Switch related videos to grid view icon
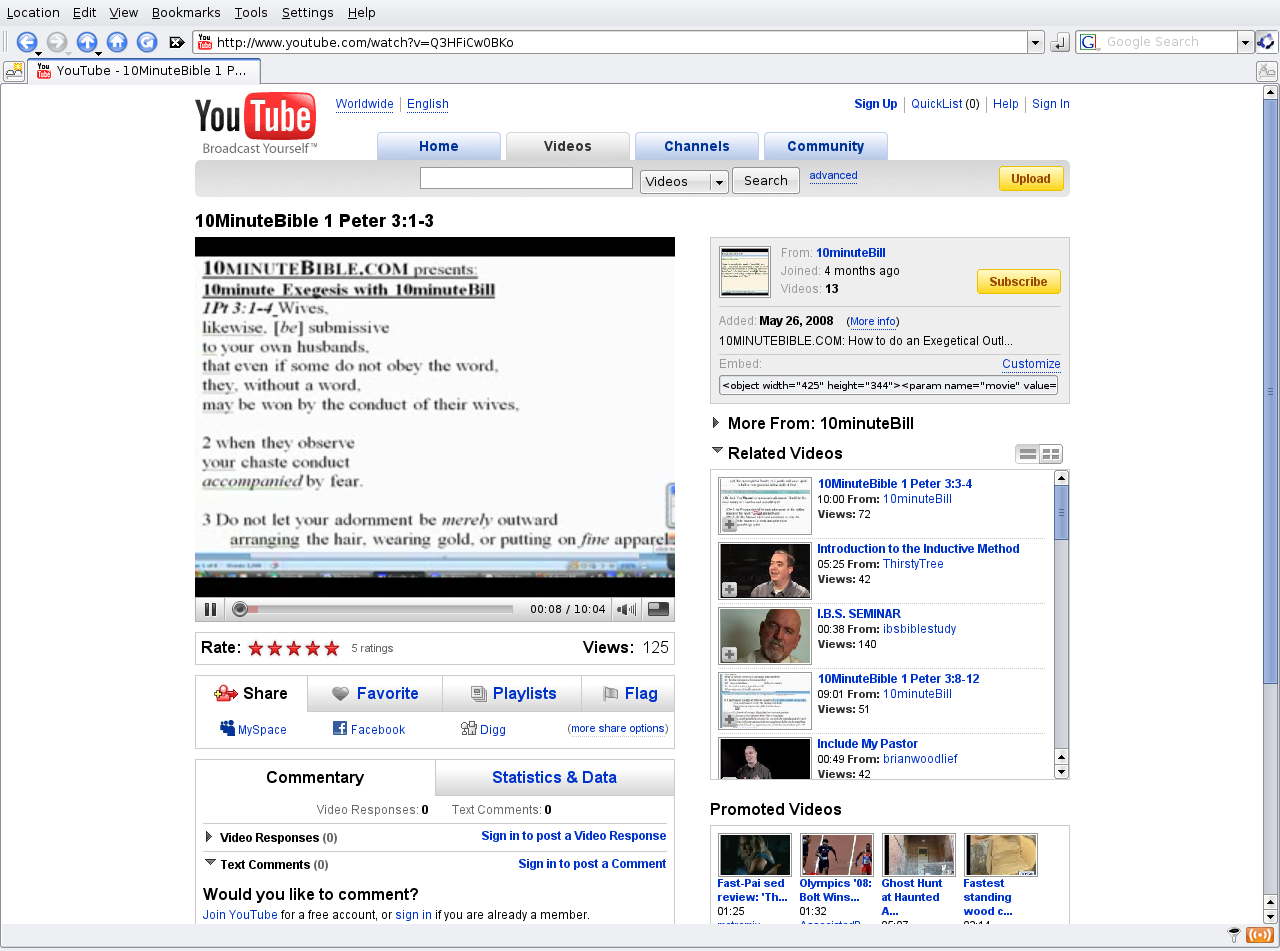 click(x=1050, y=454)
